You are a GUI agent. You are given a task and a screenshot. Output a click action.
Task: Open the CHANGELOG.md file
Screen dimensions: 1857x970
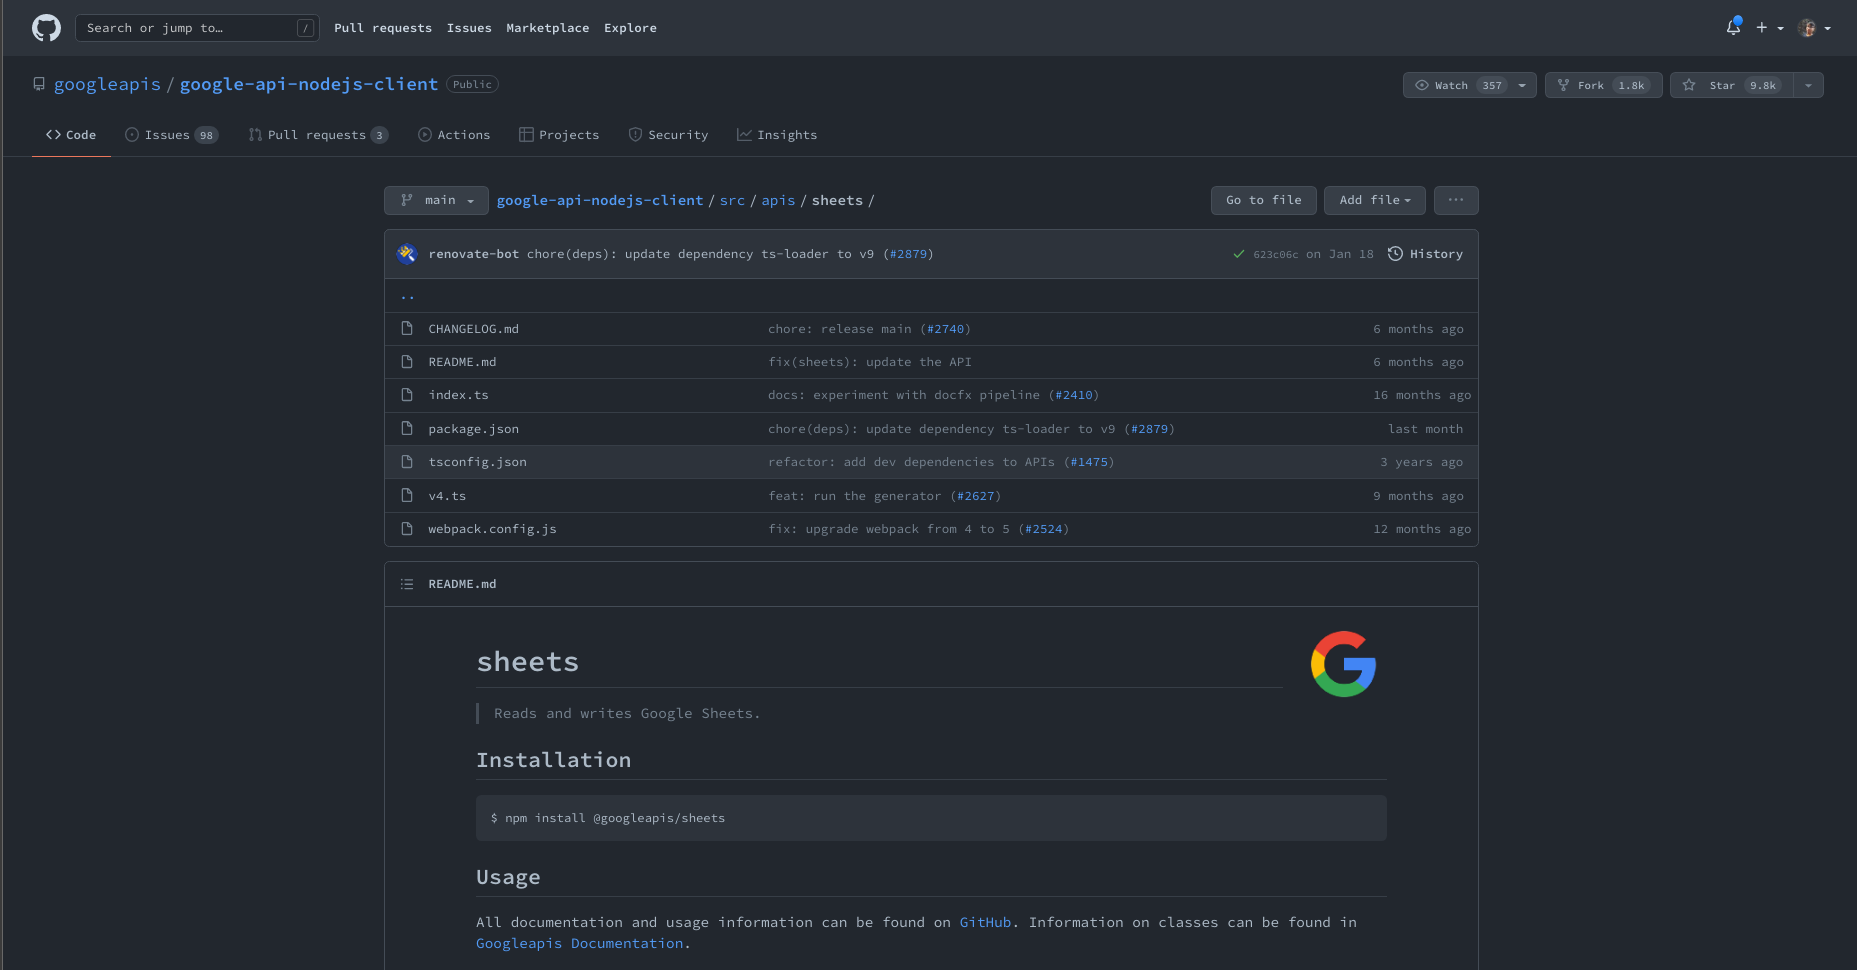pos(474,329)
